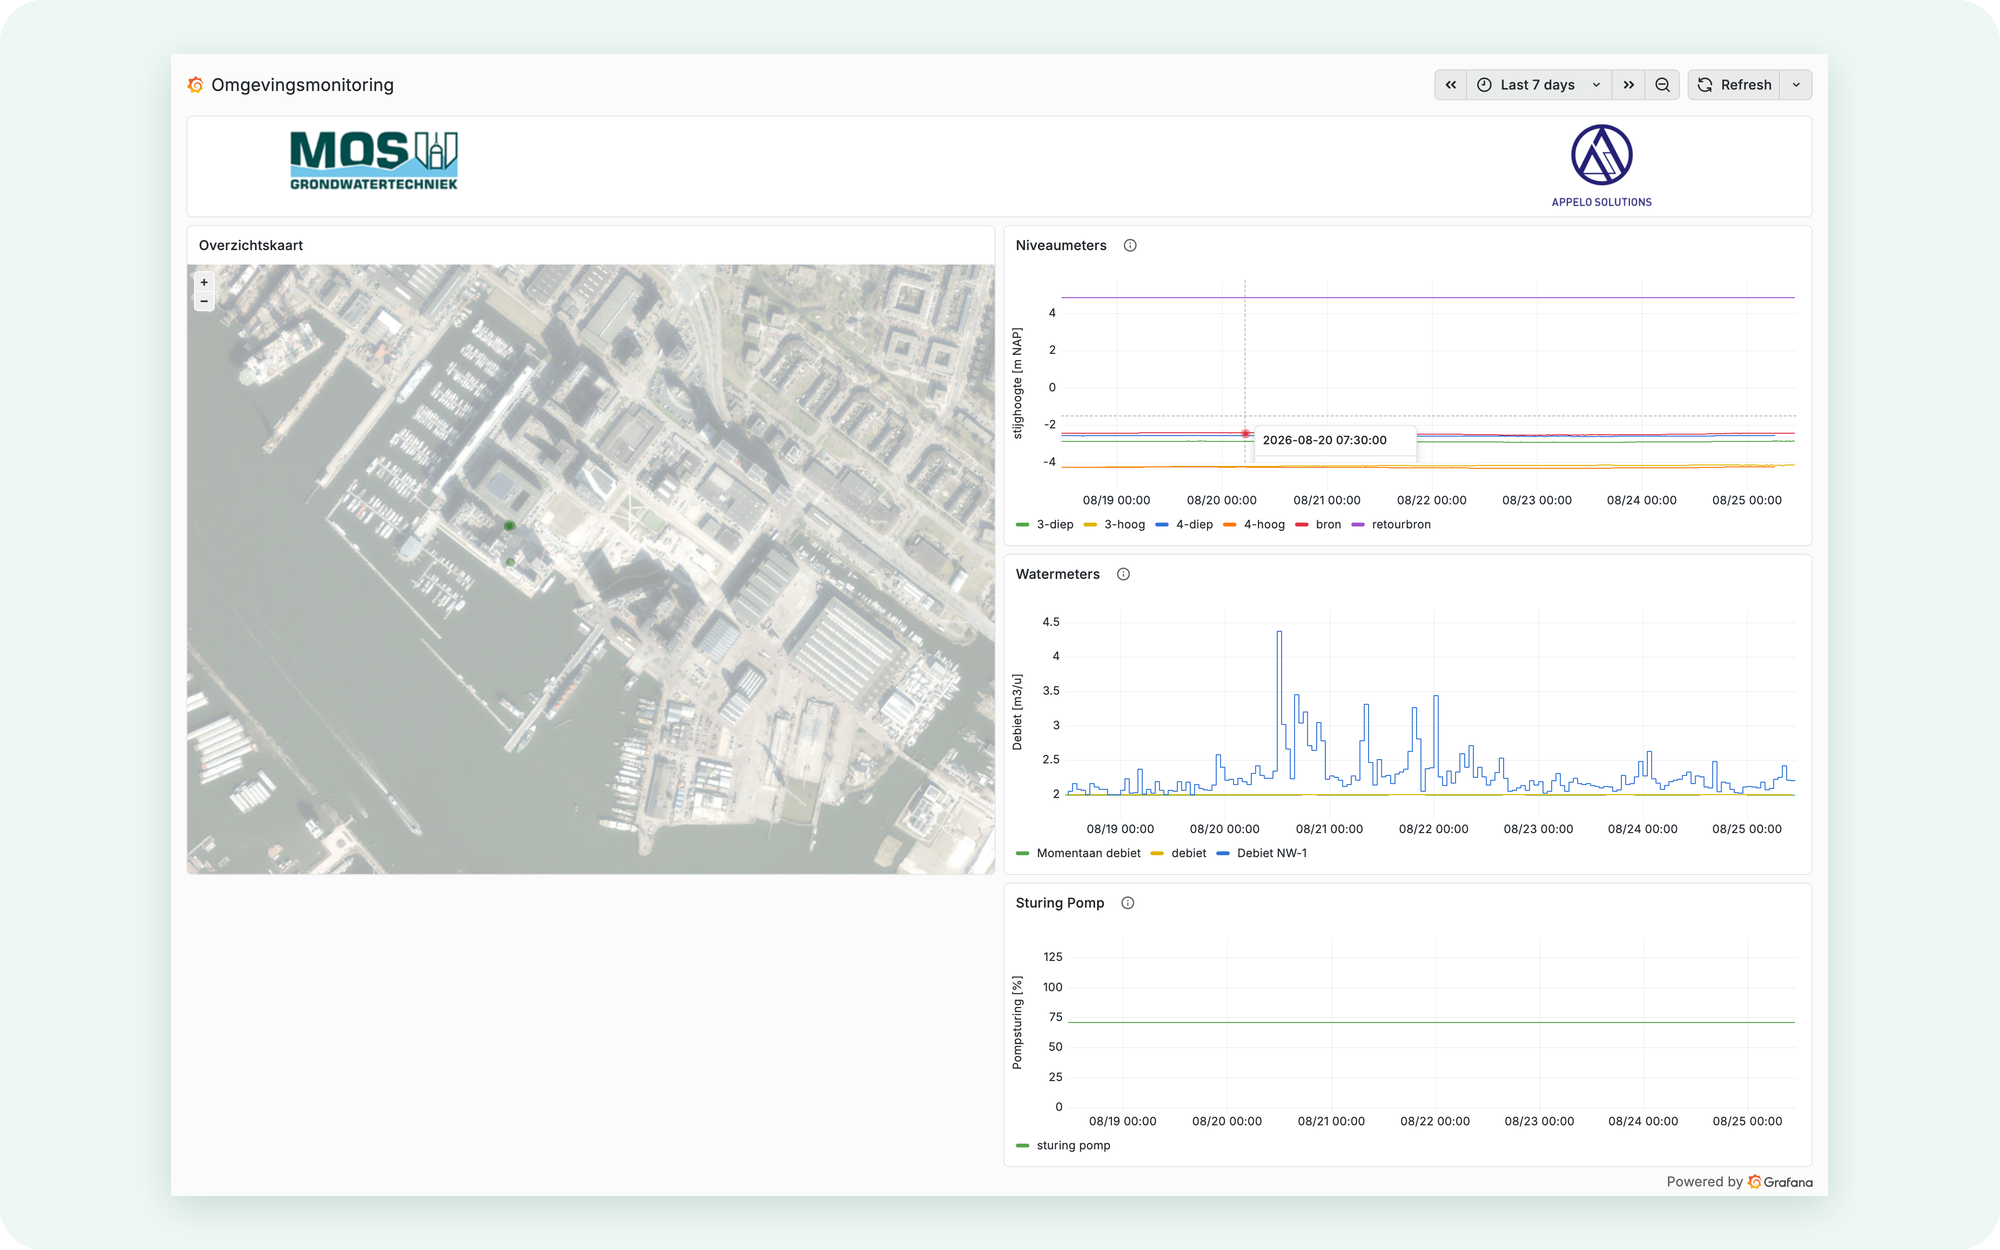The width and height of the screenshot is (2000, 1250).
Task: Expand the refresh interval dropdown arrow
Action: (1797, 85)
